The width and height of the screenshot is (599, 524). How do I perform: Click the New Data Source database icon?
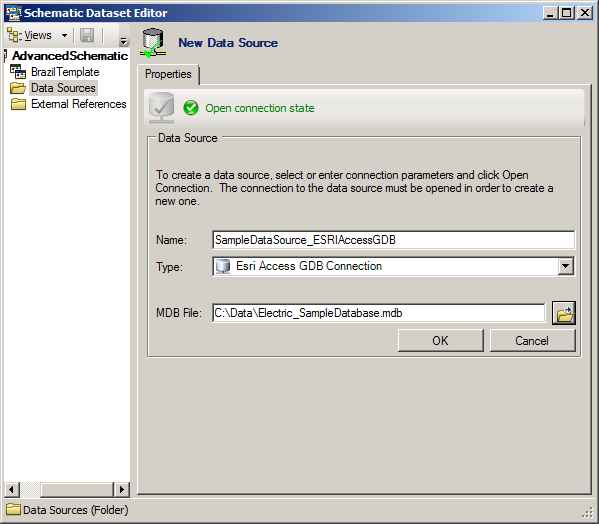coord(153,43)
